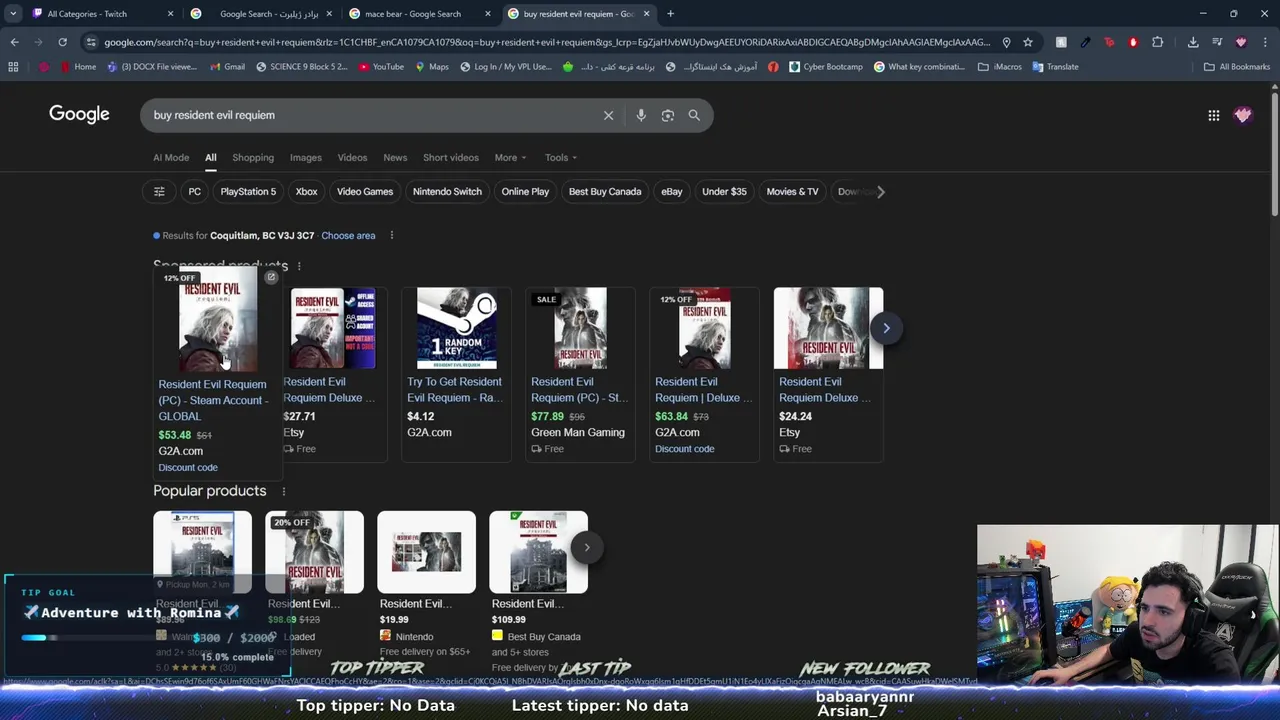Open the extensions puzzle icon
Image resolution: width=1280 pixels, height=720 pixels.
tap(1157, 42)
